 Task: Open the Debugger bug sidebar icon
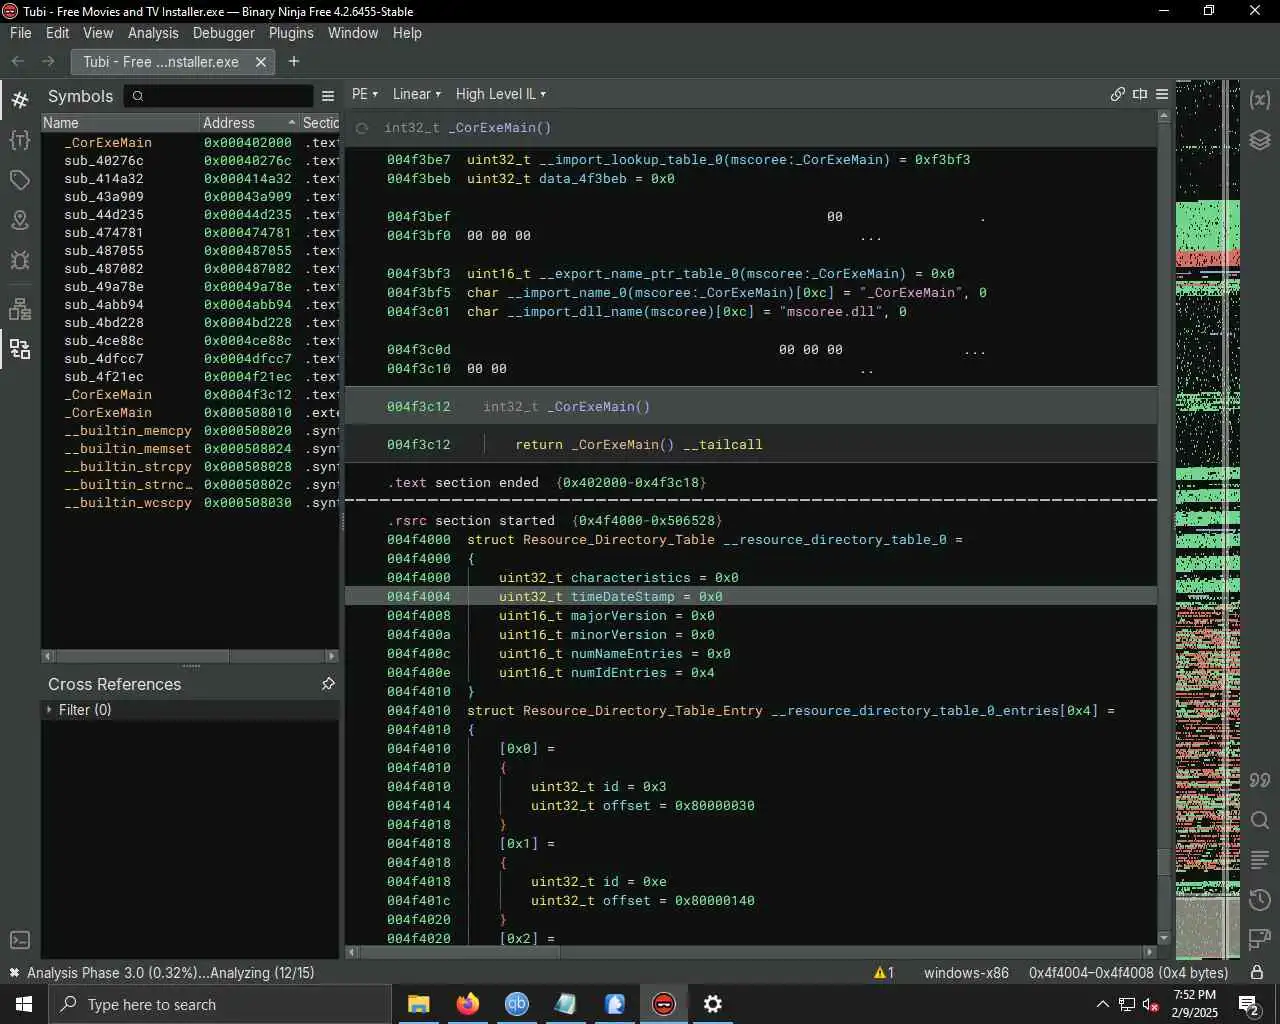19,260
